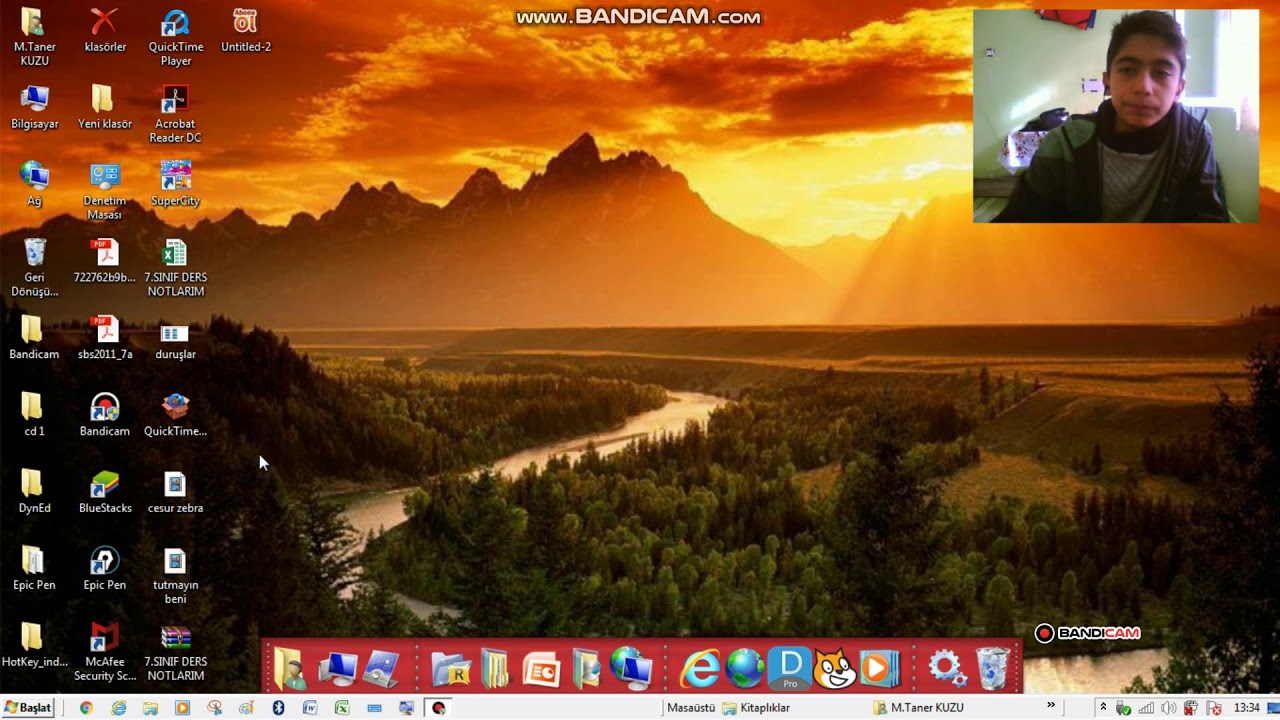This screenshot has height=720, width=1280.
Task: Open the globe browser icon in dock
Action: tap(745, 669)
